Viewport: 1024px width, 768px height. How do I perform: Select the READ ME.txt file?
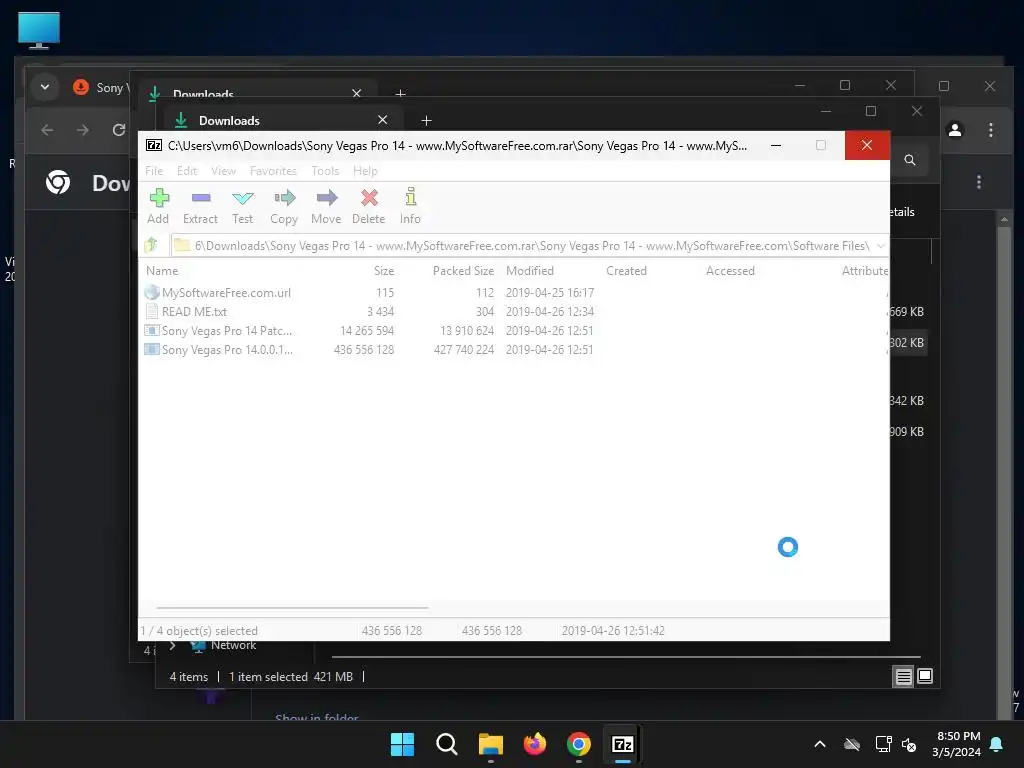pyautogui.click(x=194, y=312)
